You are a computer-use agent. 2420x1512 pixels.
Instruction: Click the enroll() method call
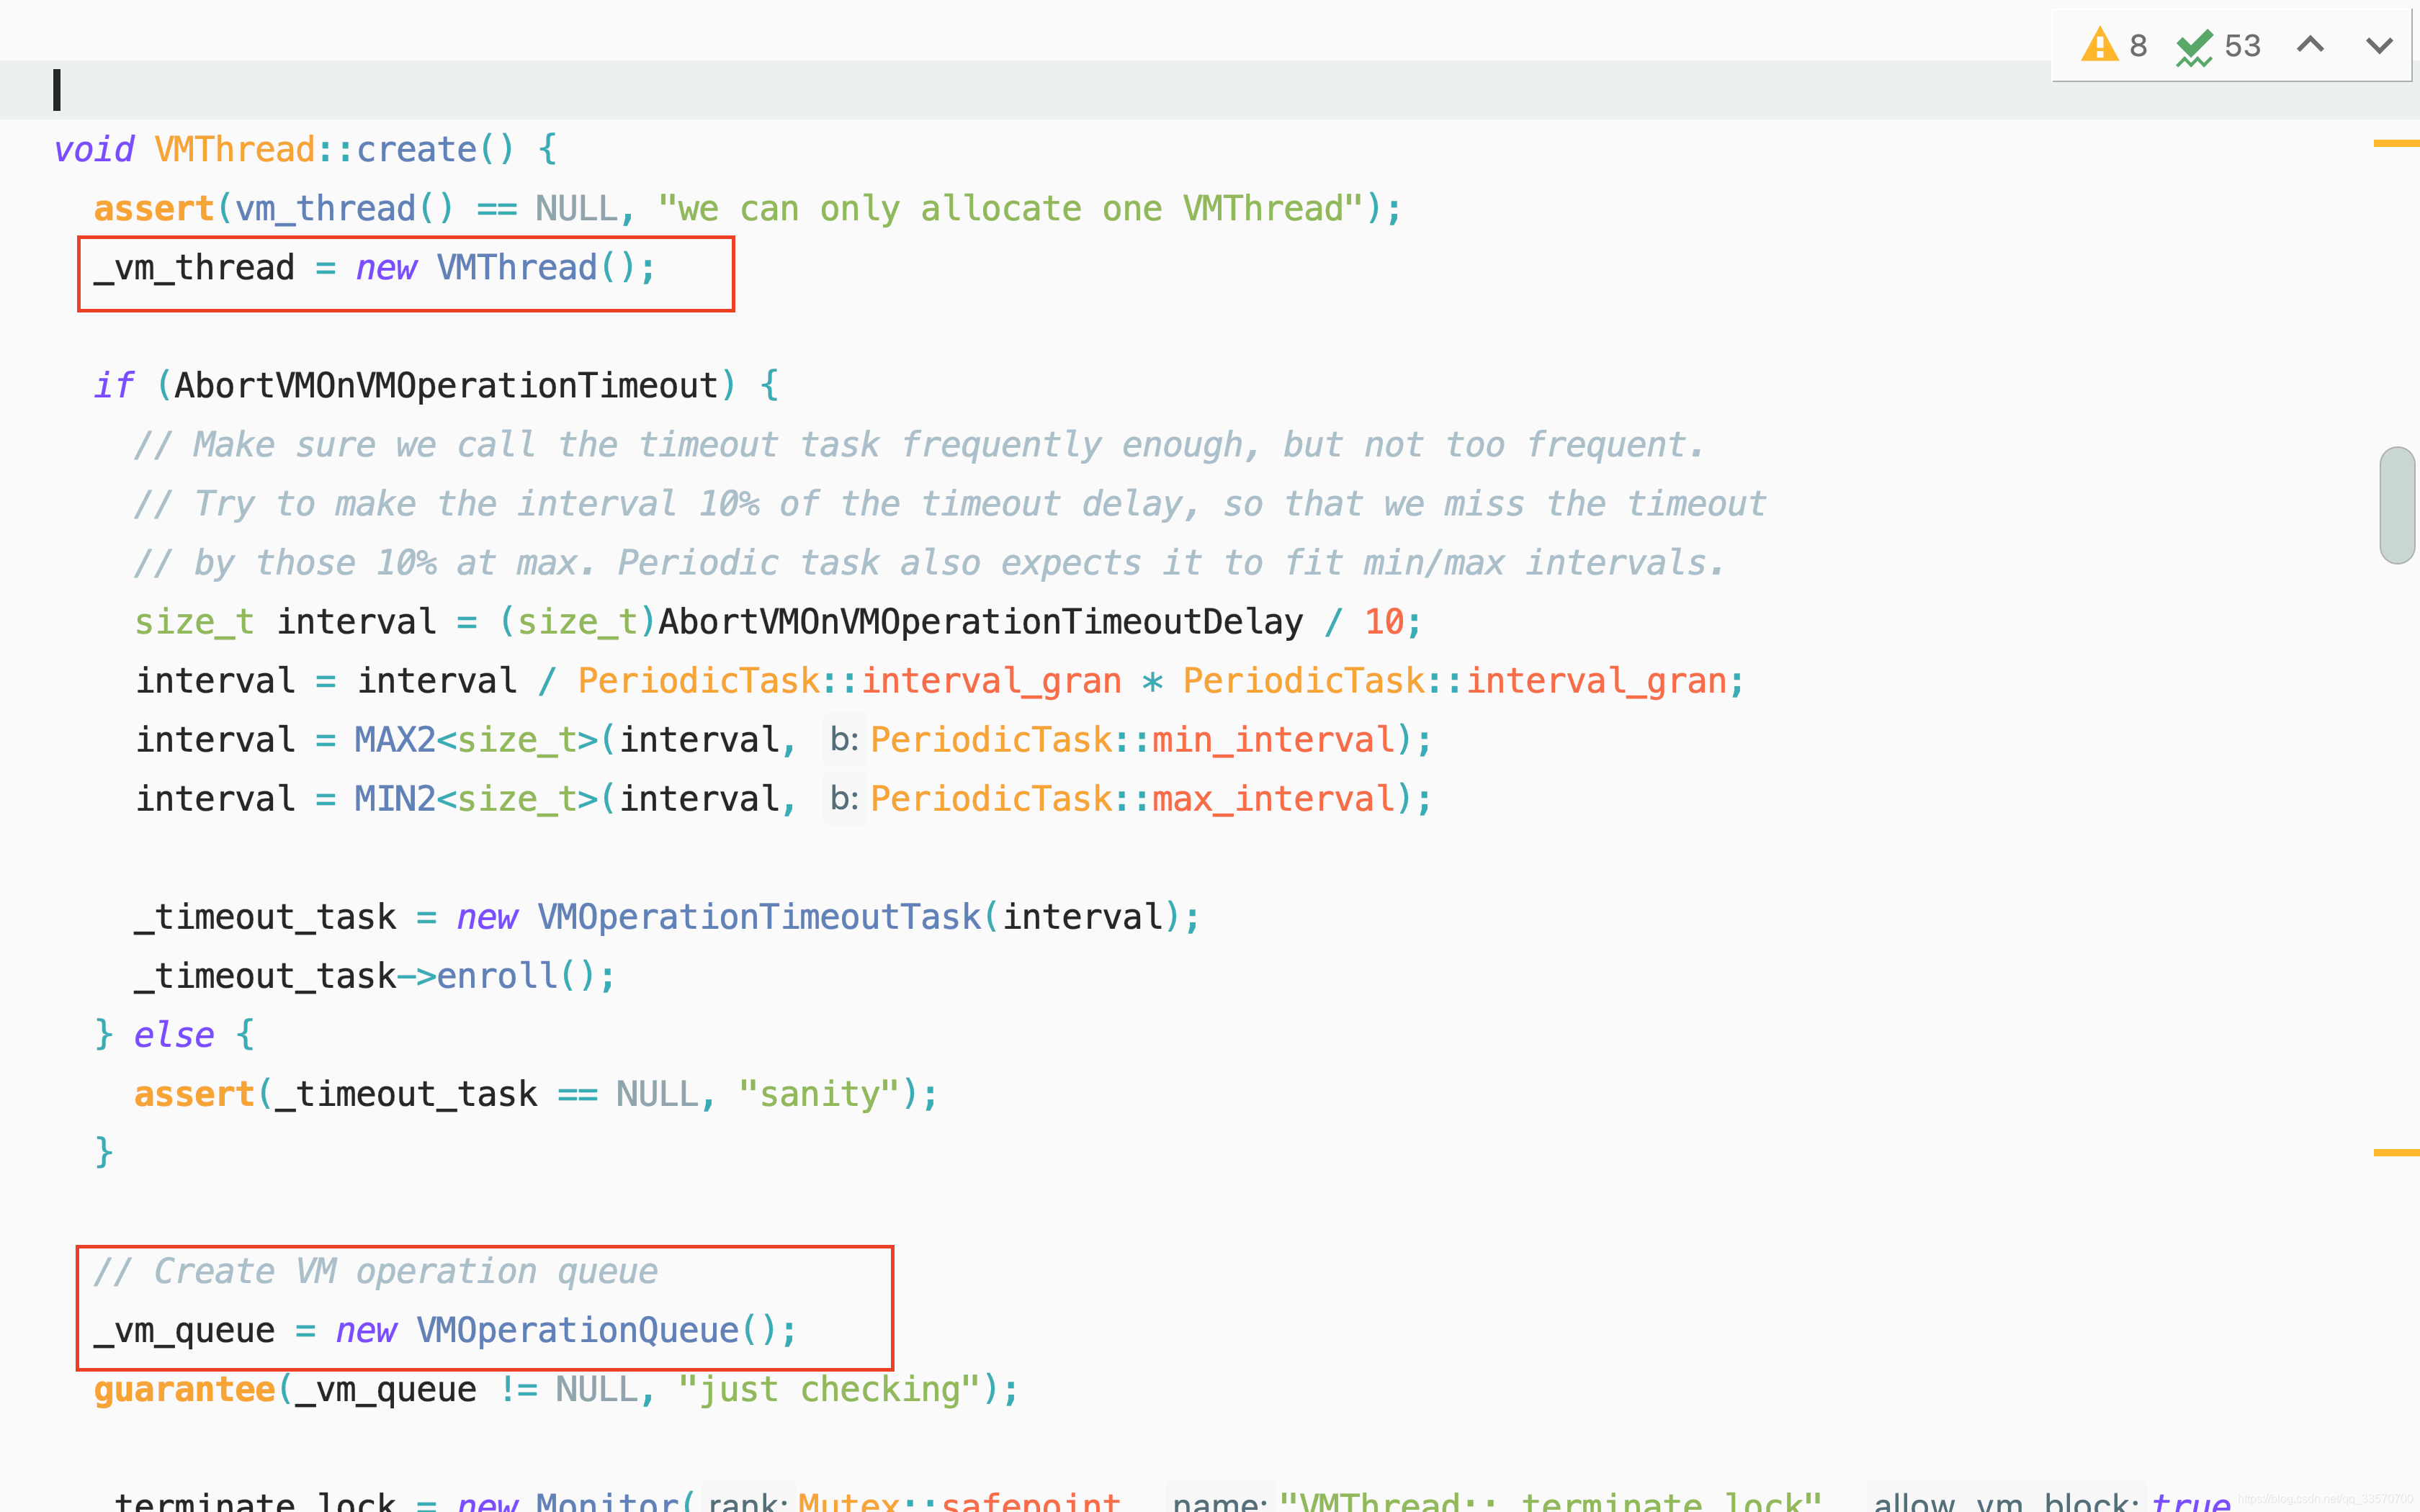tap(516, 976)
